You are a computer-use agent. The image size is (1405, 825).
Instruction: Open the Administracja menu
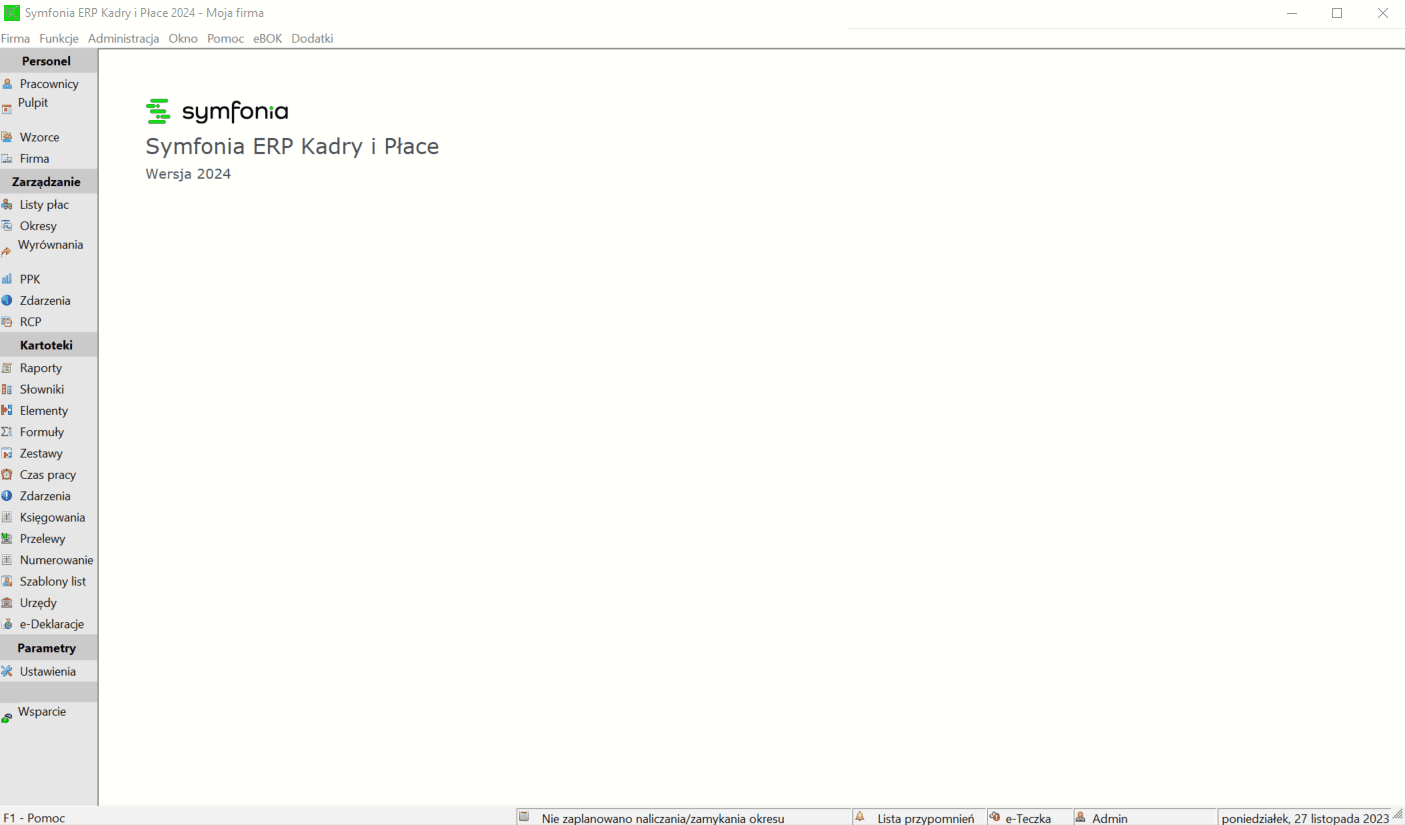[x=124, y=38]
